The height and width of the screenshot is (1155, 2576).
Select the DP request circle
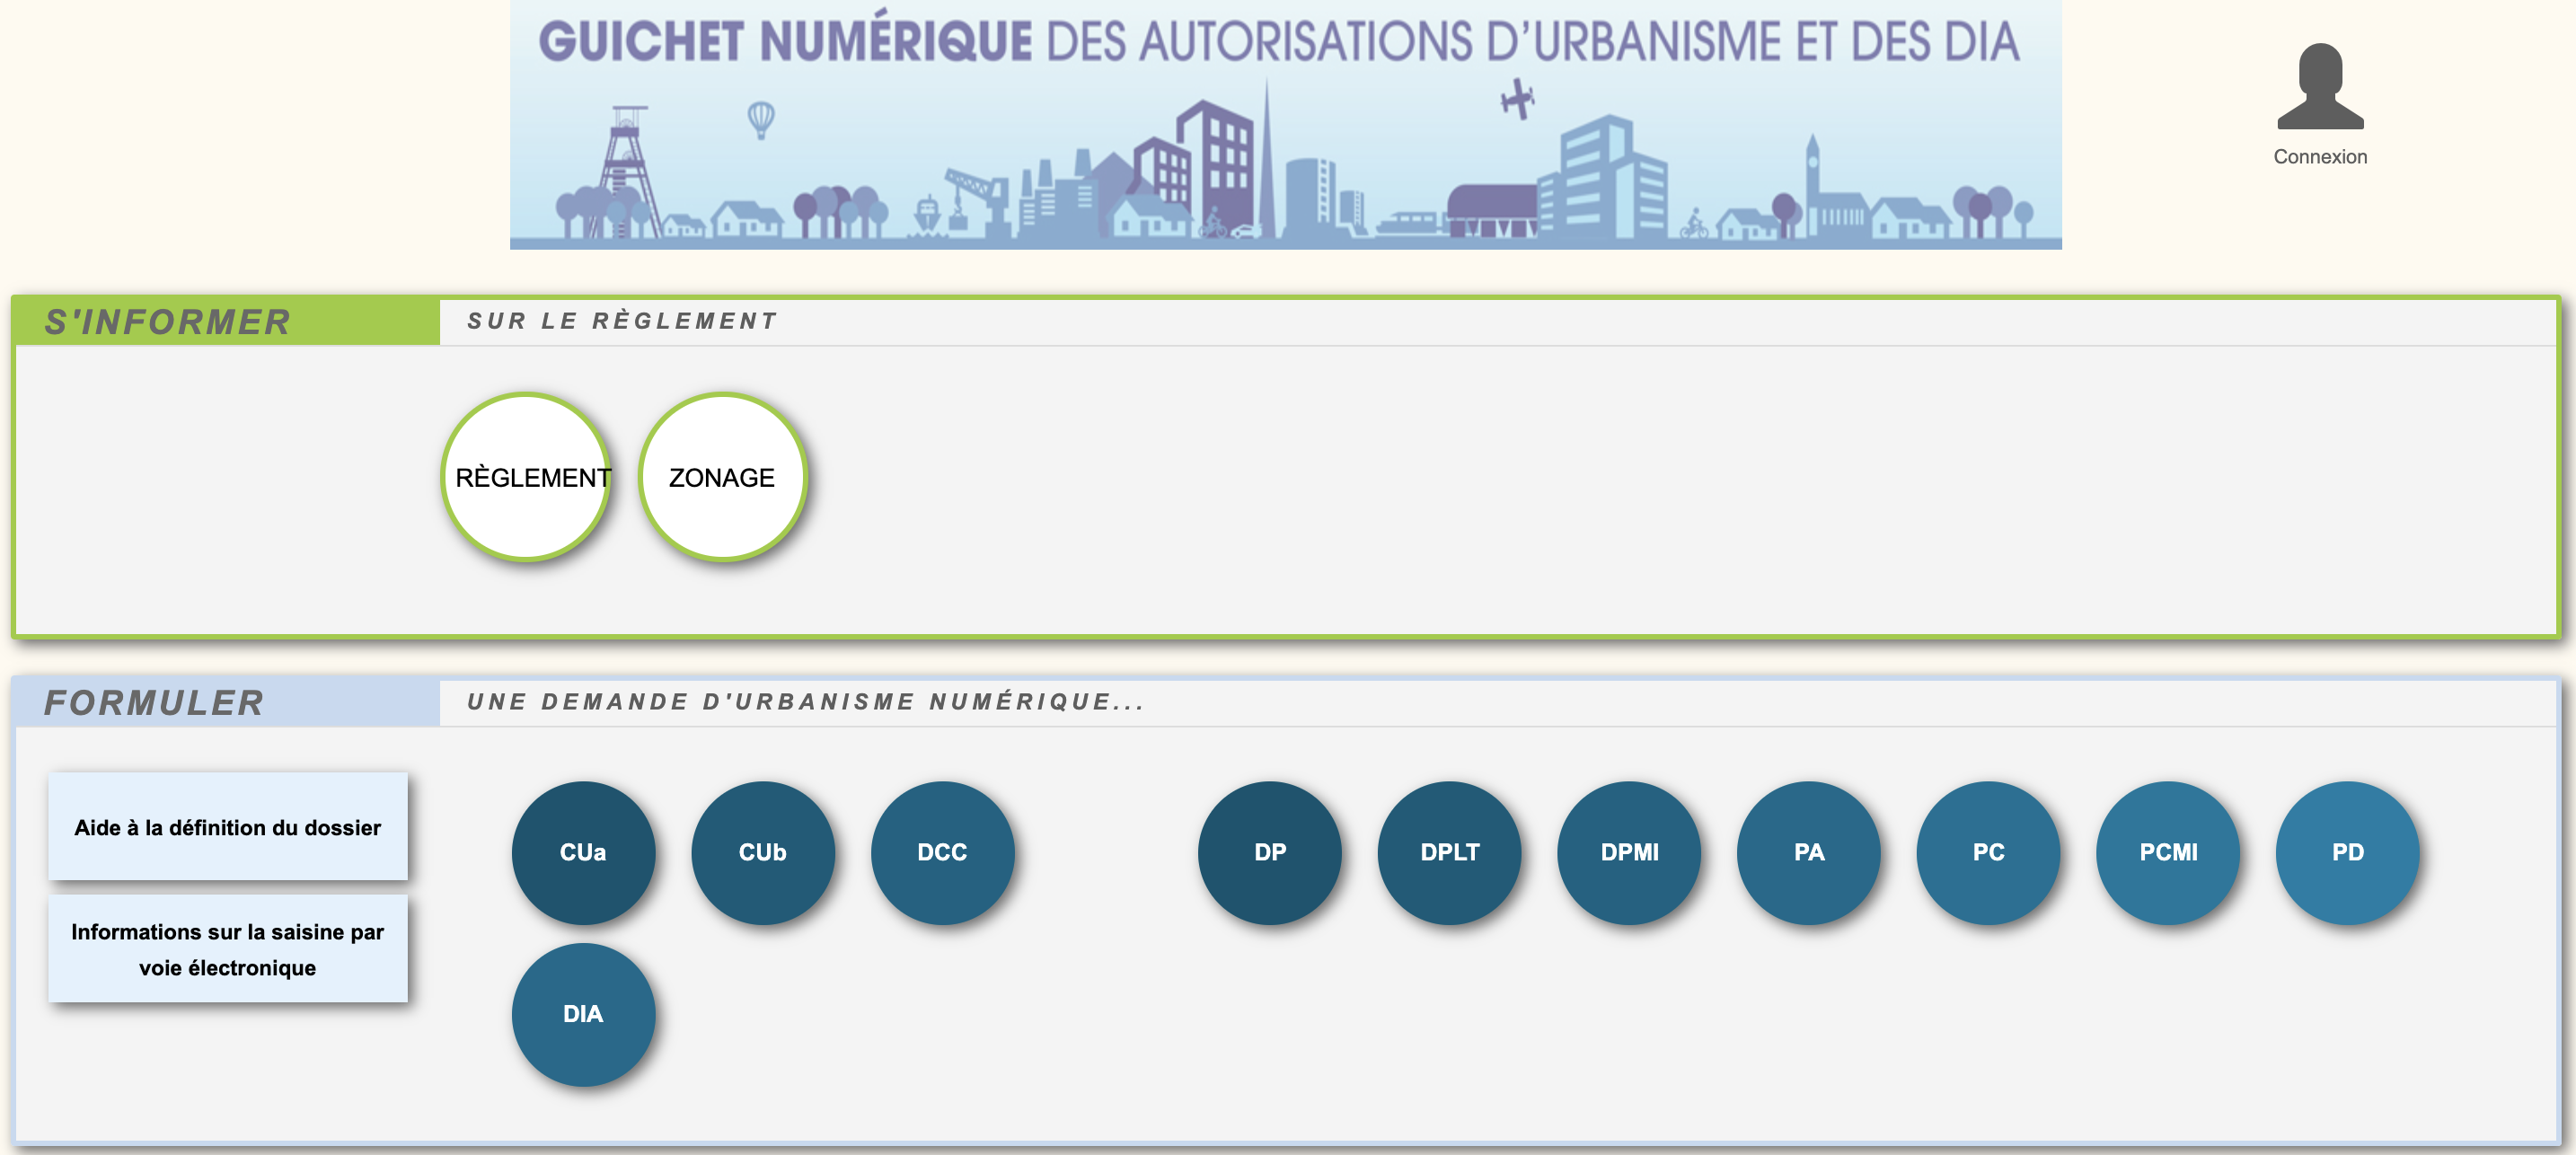click(1270, 853)
